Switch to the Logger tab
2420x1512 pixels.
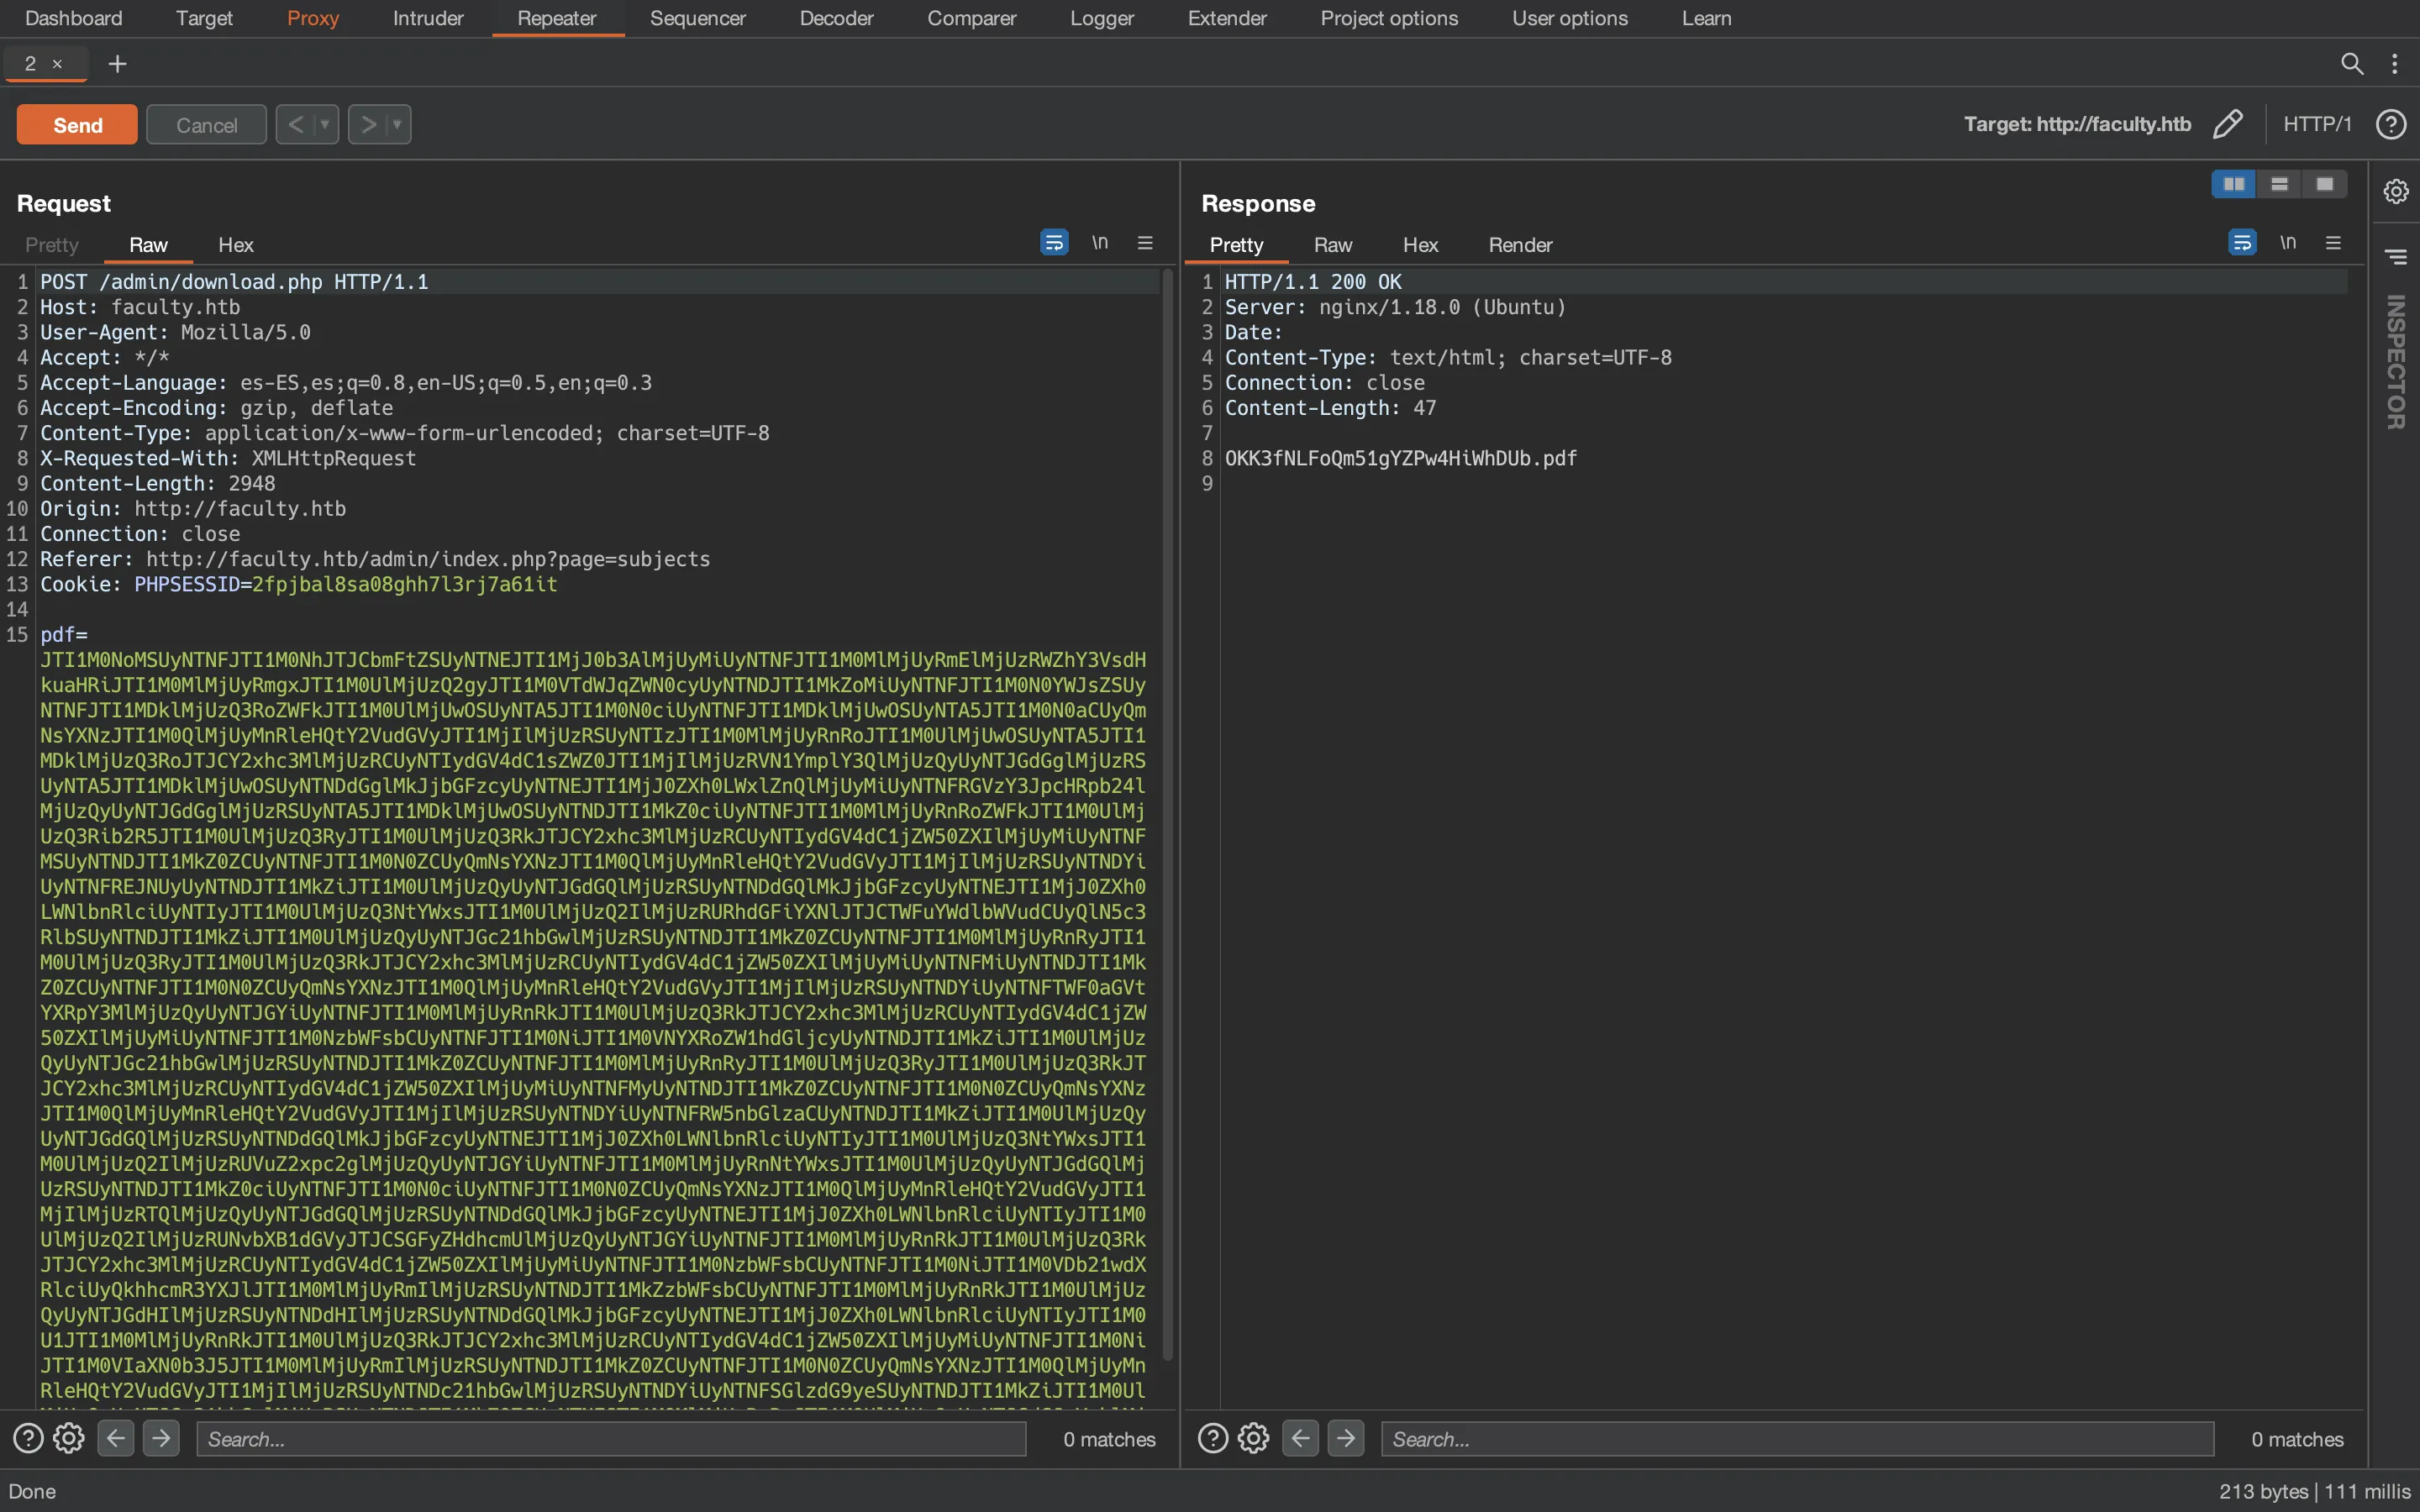pyautogui.click(x=1101, y=18)
